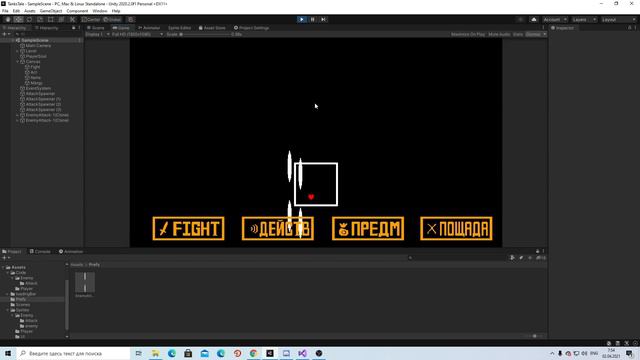
Task: Open the Full HD resolution dropdown
Action: click(x=137, y=34)
